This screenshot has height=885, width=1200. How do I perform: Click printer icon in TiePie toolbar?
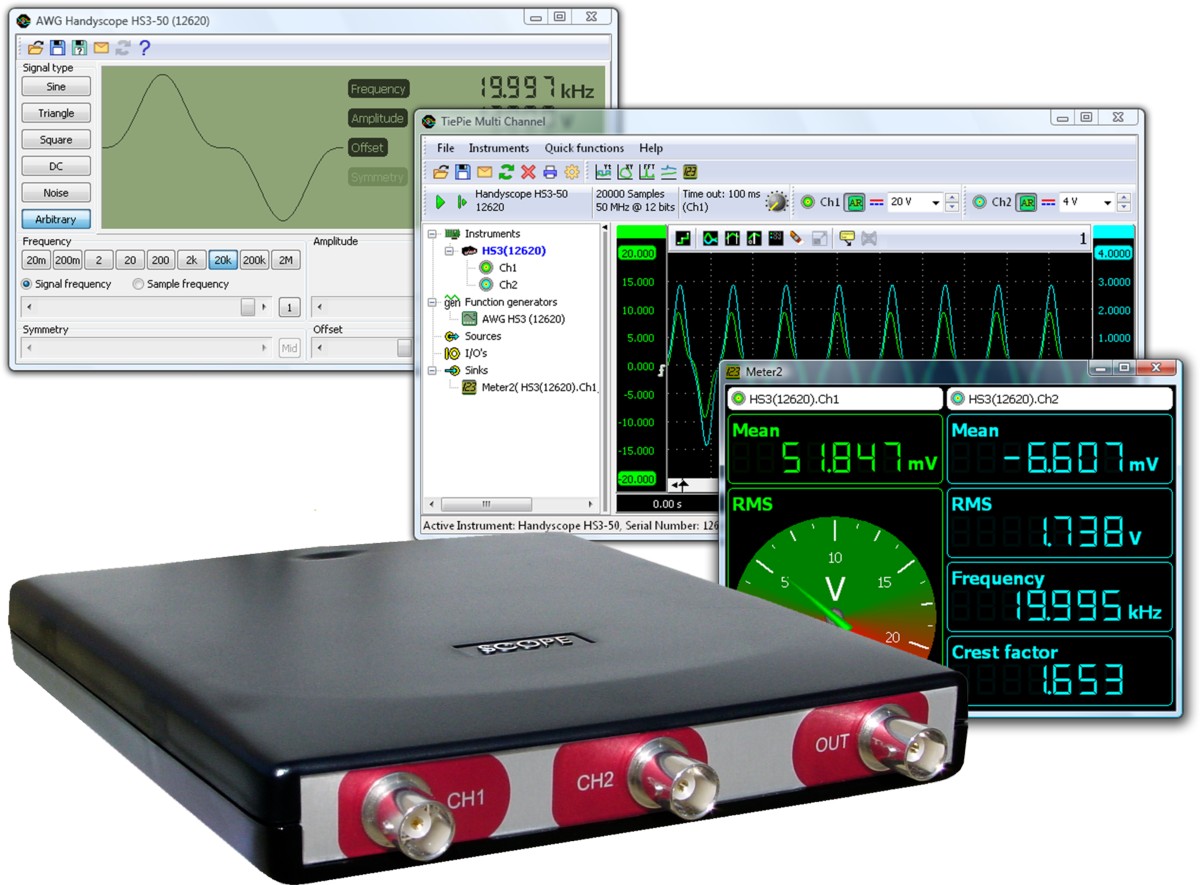pos(550,172)
